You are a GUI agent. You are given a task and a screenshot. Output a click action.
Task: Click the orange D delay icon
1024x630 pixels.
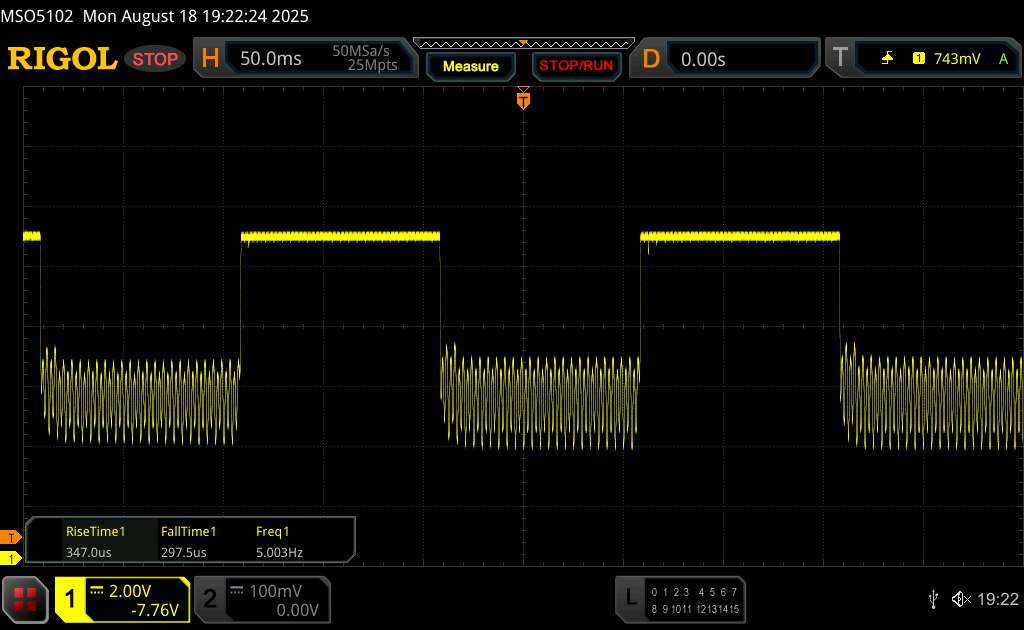(x=651, y=59)
